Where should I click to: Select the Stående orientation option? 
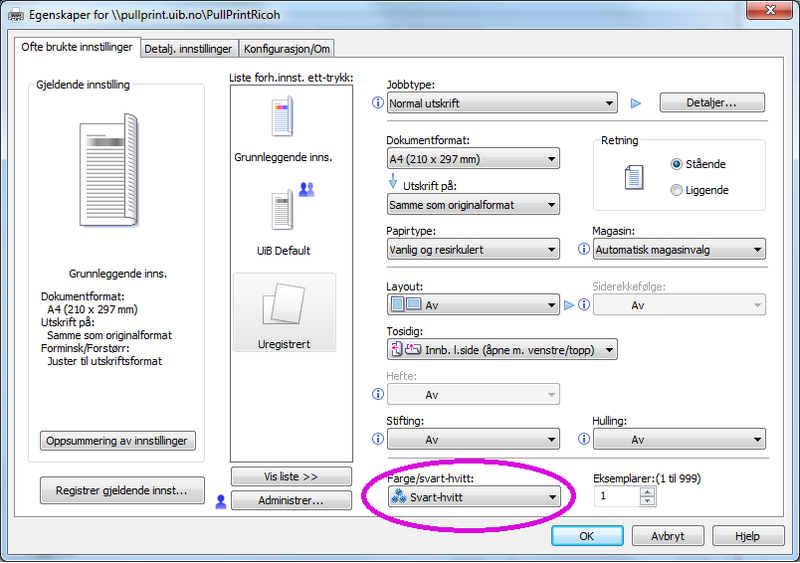(677, 164)
